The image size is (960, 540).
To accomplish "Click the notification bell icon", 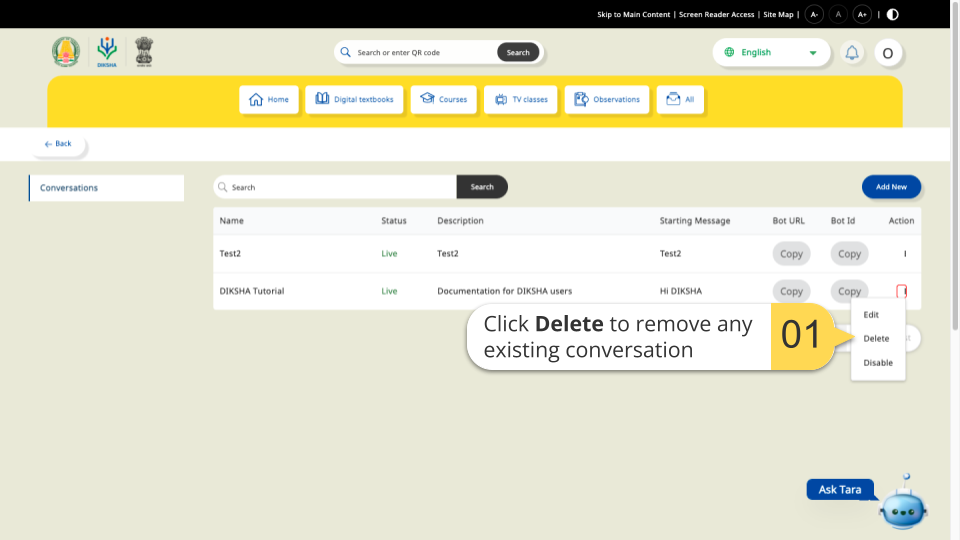I will tap(852, 53).
